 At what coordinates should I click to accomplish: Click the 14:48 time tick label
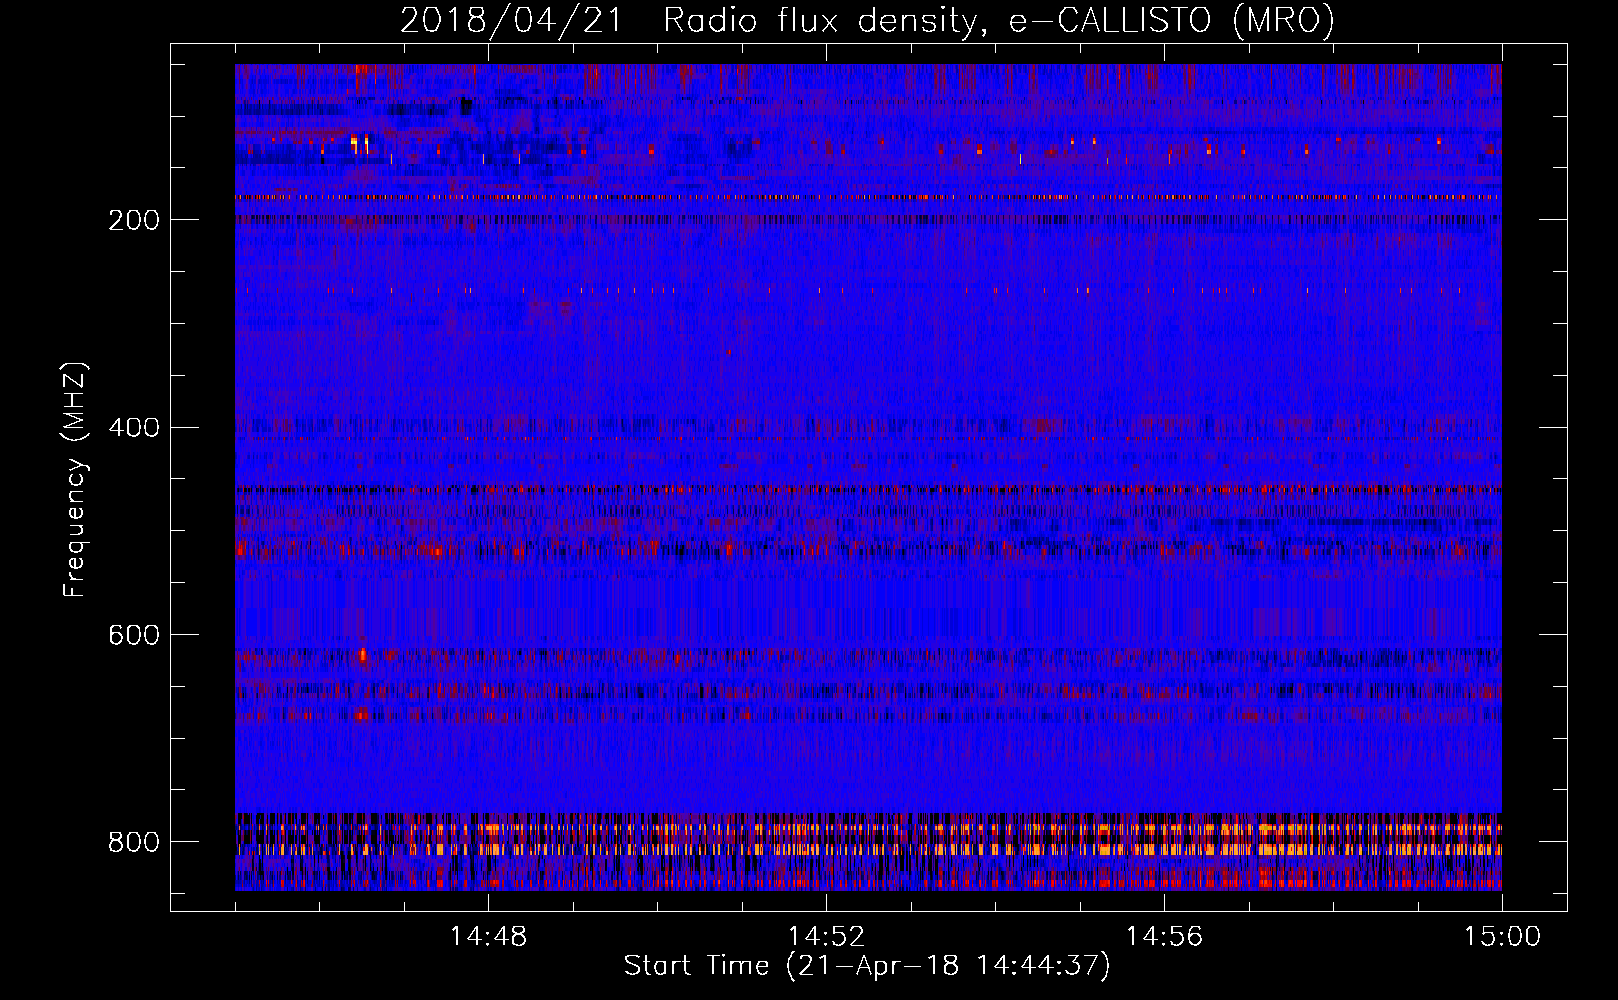coord(488,937)
